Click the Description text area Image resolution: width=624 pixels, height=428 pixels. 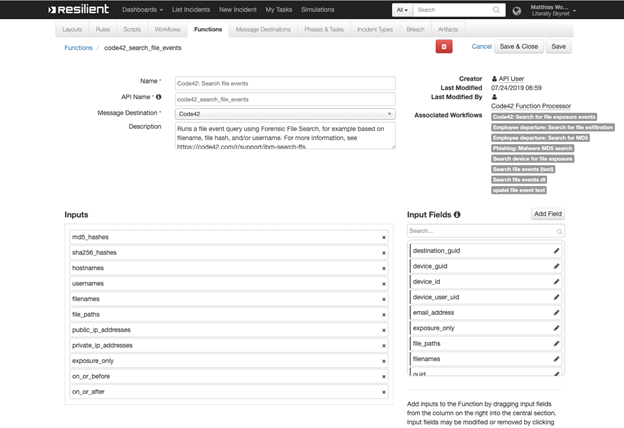tap(285, 136)
